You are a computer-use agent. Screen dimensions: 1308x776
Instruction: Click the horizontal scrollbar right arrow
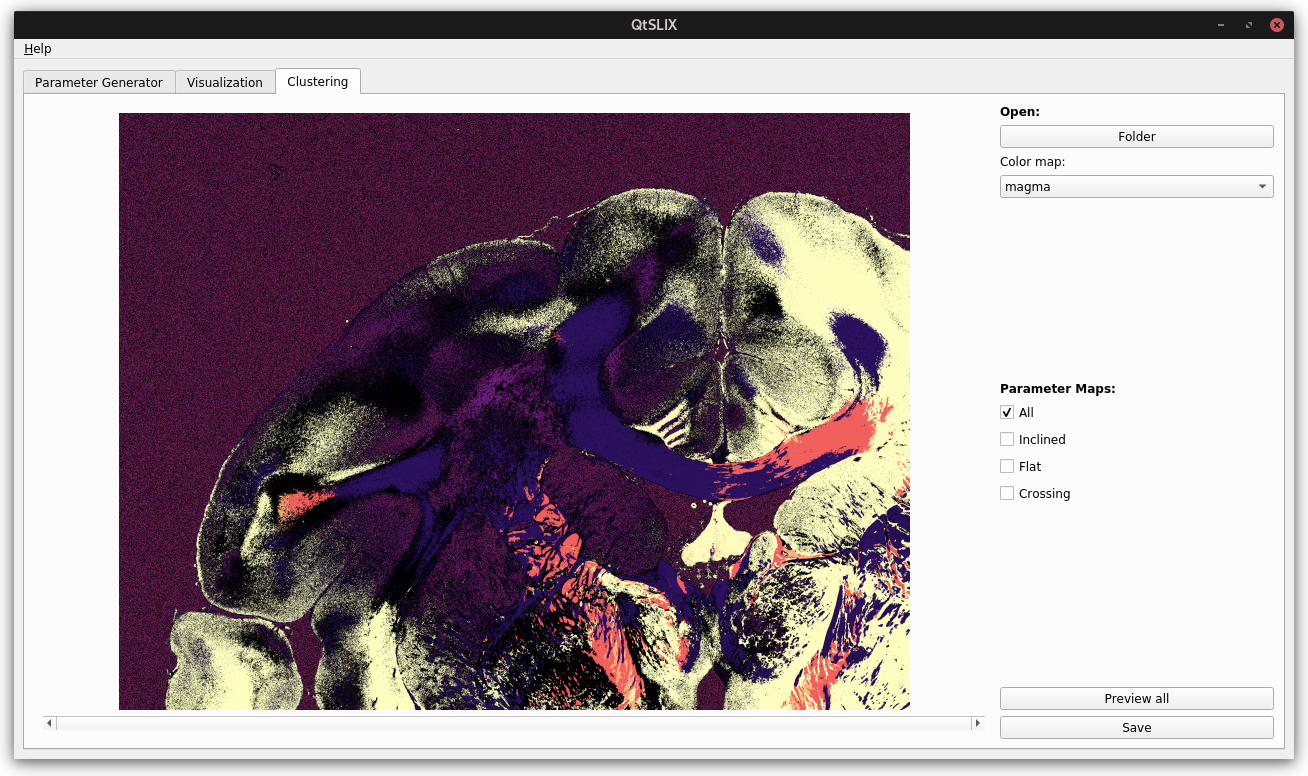(x=977, y=723)
